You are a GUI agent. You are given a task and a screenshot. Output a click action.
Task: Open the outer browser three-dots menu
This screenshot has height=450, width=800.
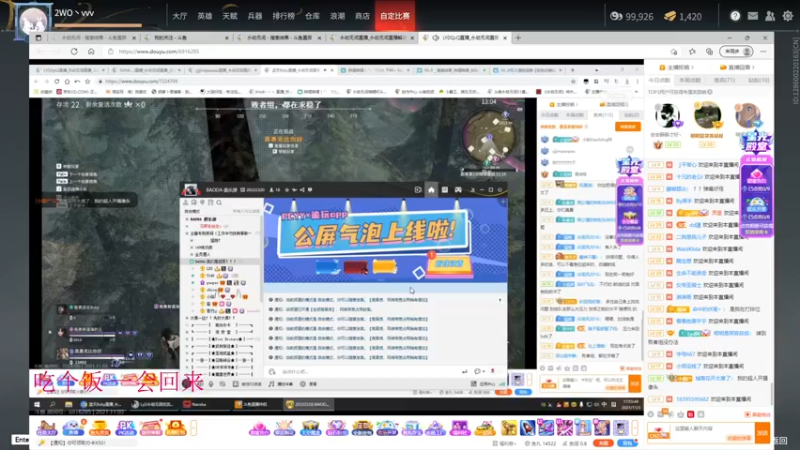point(763,52)
